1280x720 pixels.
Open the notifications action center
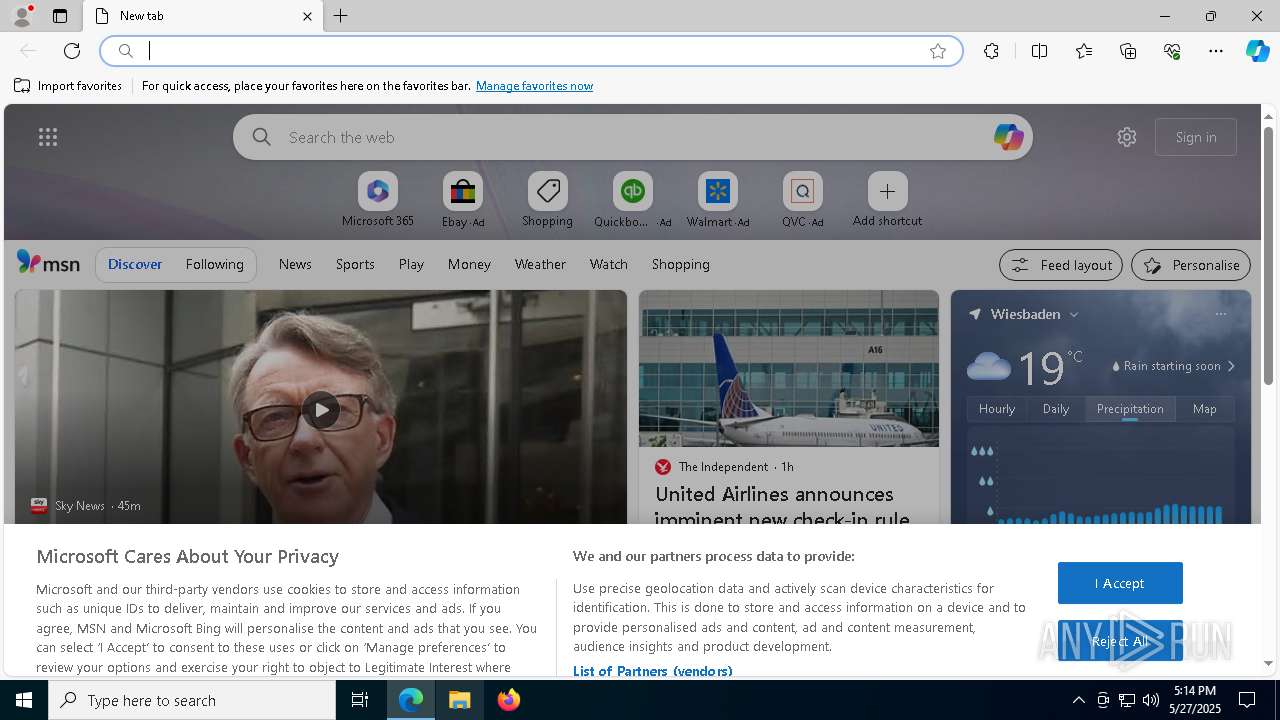1248,700
